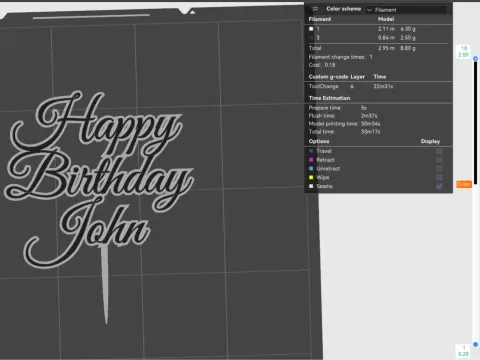Toggle the Unretract display checkbox

coord(439,169)
